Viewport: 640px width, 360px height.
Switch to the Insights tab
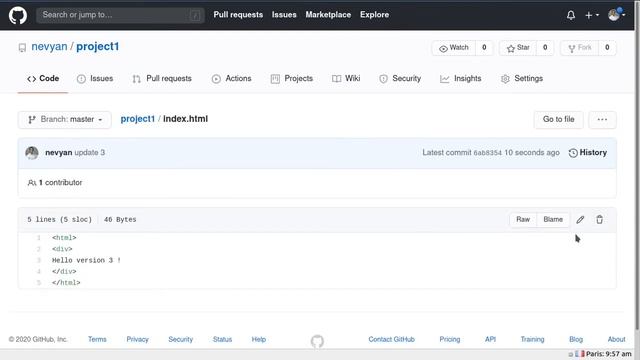461,78
